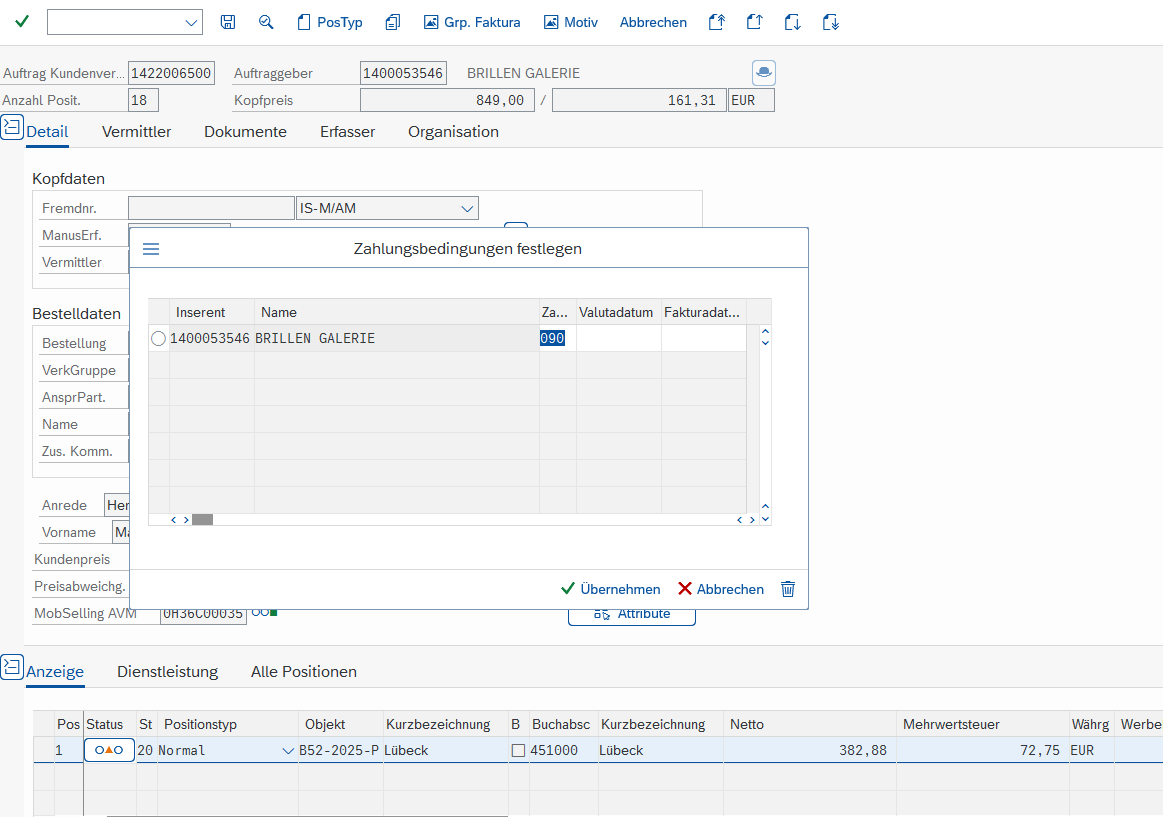Click the horizontal scrollbar thumb in dialog table
This screenshot has width=1163, height=817.
tap(202, 520)
